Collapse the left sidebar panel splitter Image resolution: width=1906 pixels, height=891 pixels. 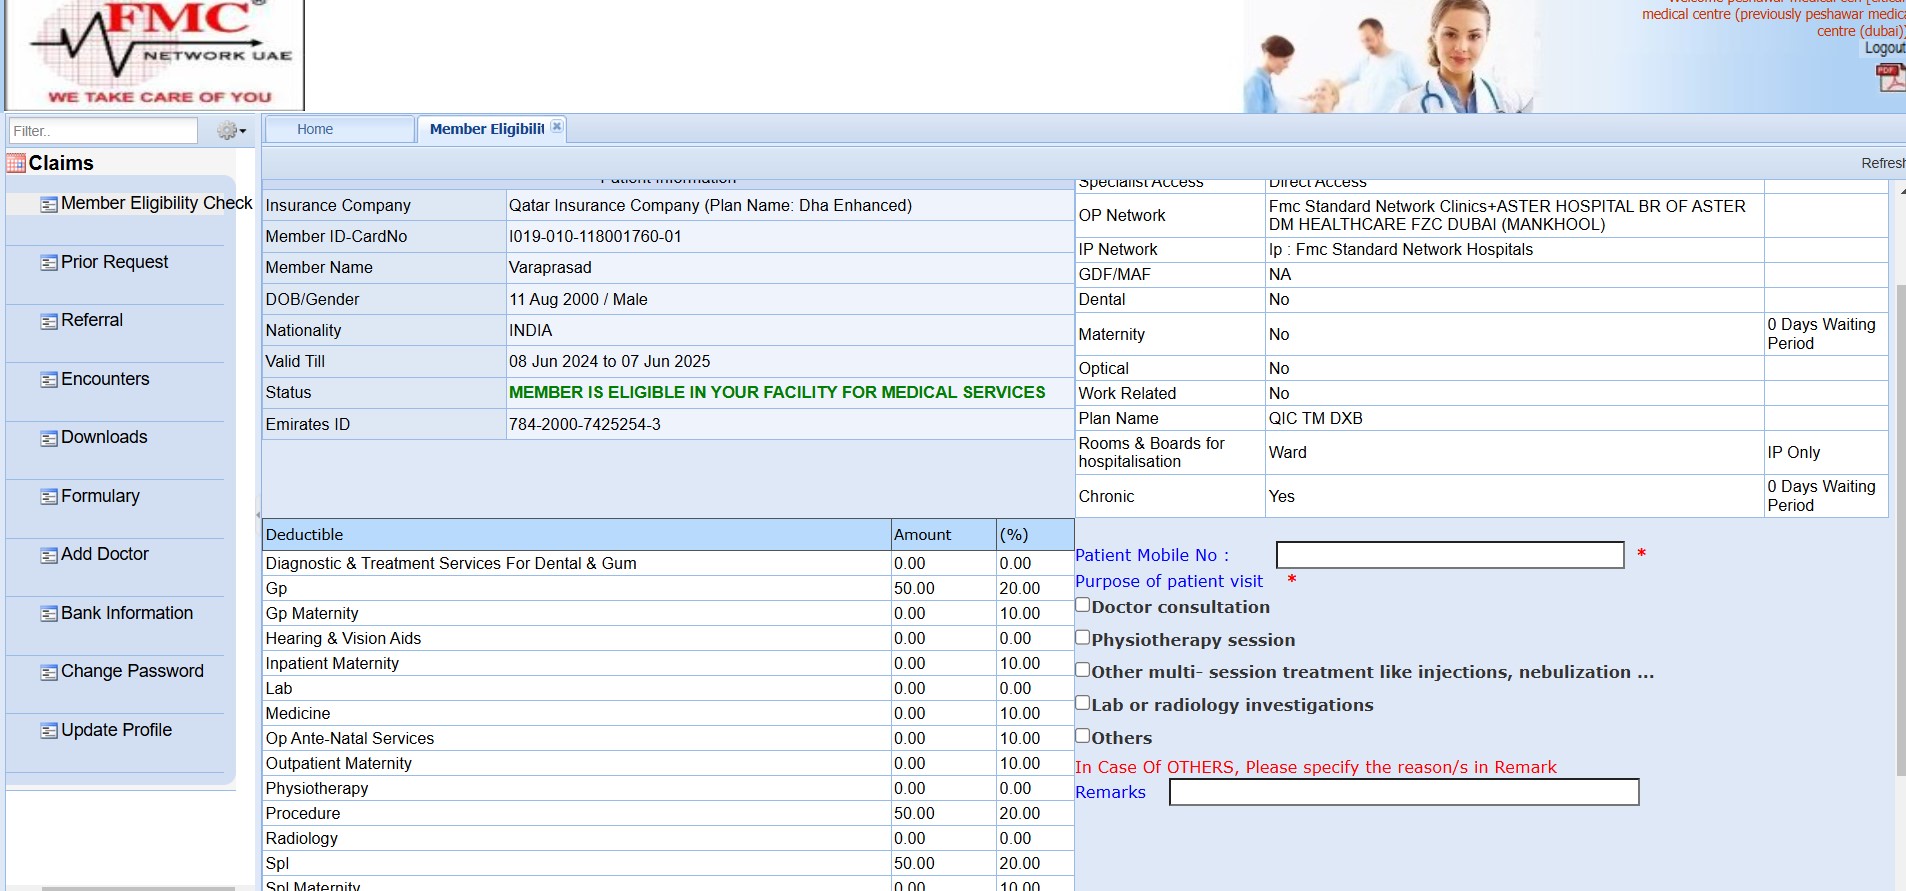pyautogui.click(x=258, y=515)
